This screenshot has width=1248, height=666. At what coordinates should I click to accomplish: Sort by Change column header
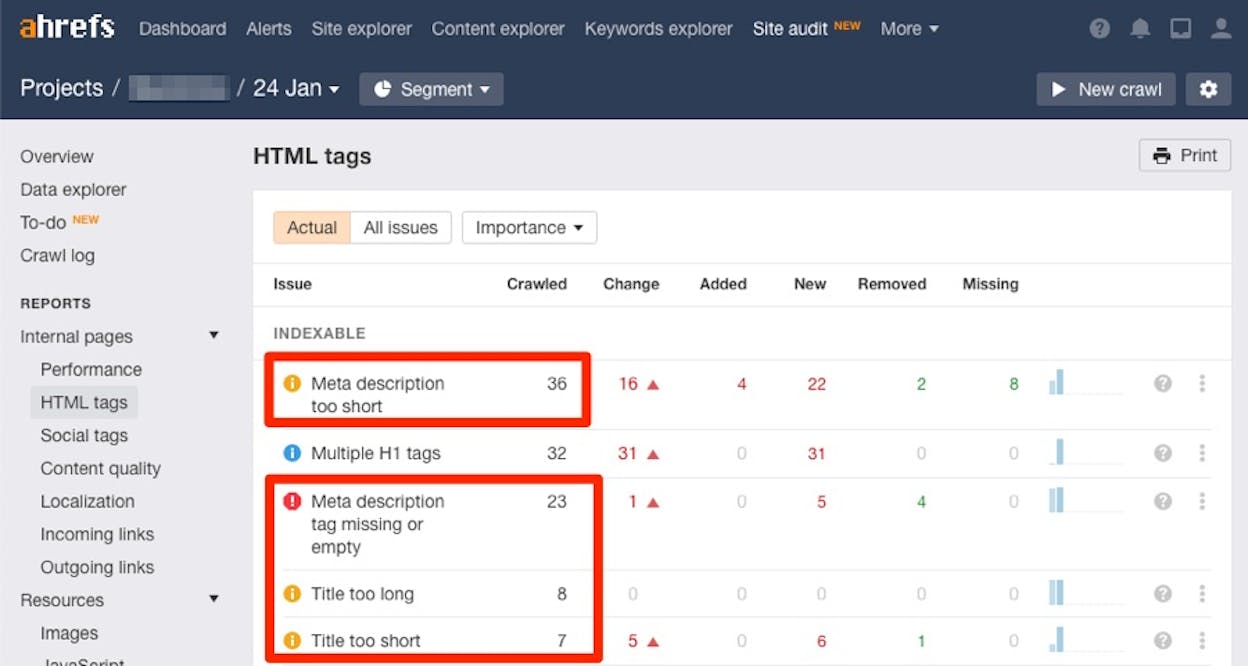point(631,284)
